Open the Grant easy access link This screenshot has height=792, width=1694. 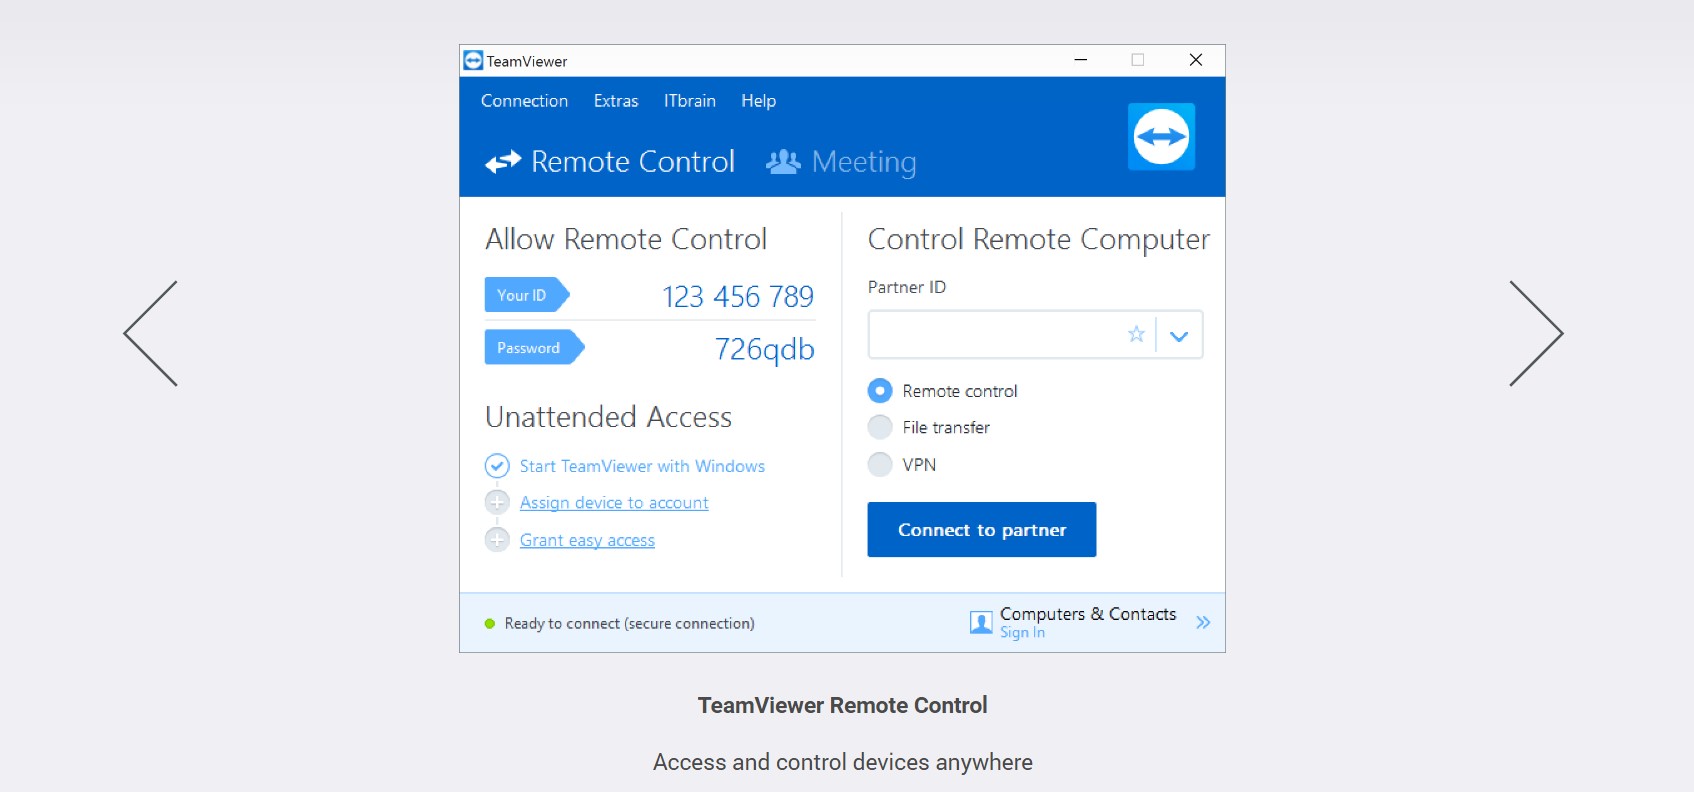pos(587,540)
